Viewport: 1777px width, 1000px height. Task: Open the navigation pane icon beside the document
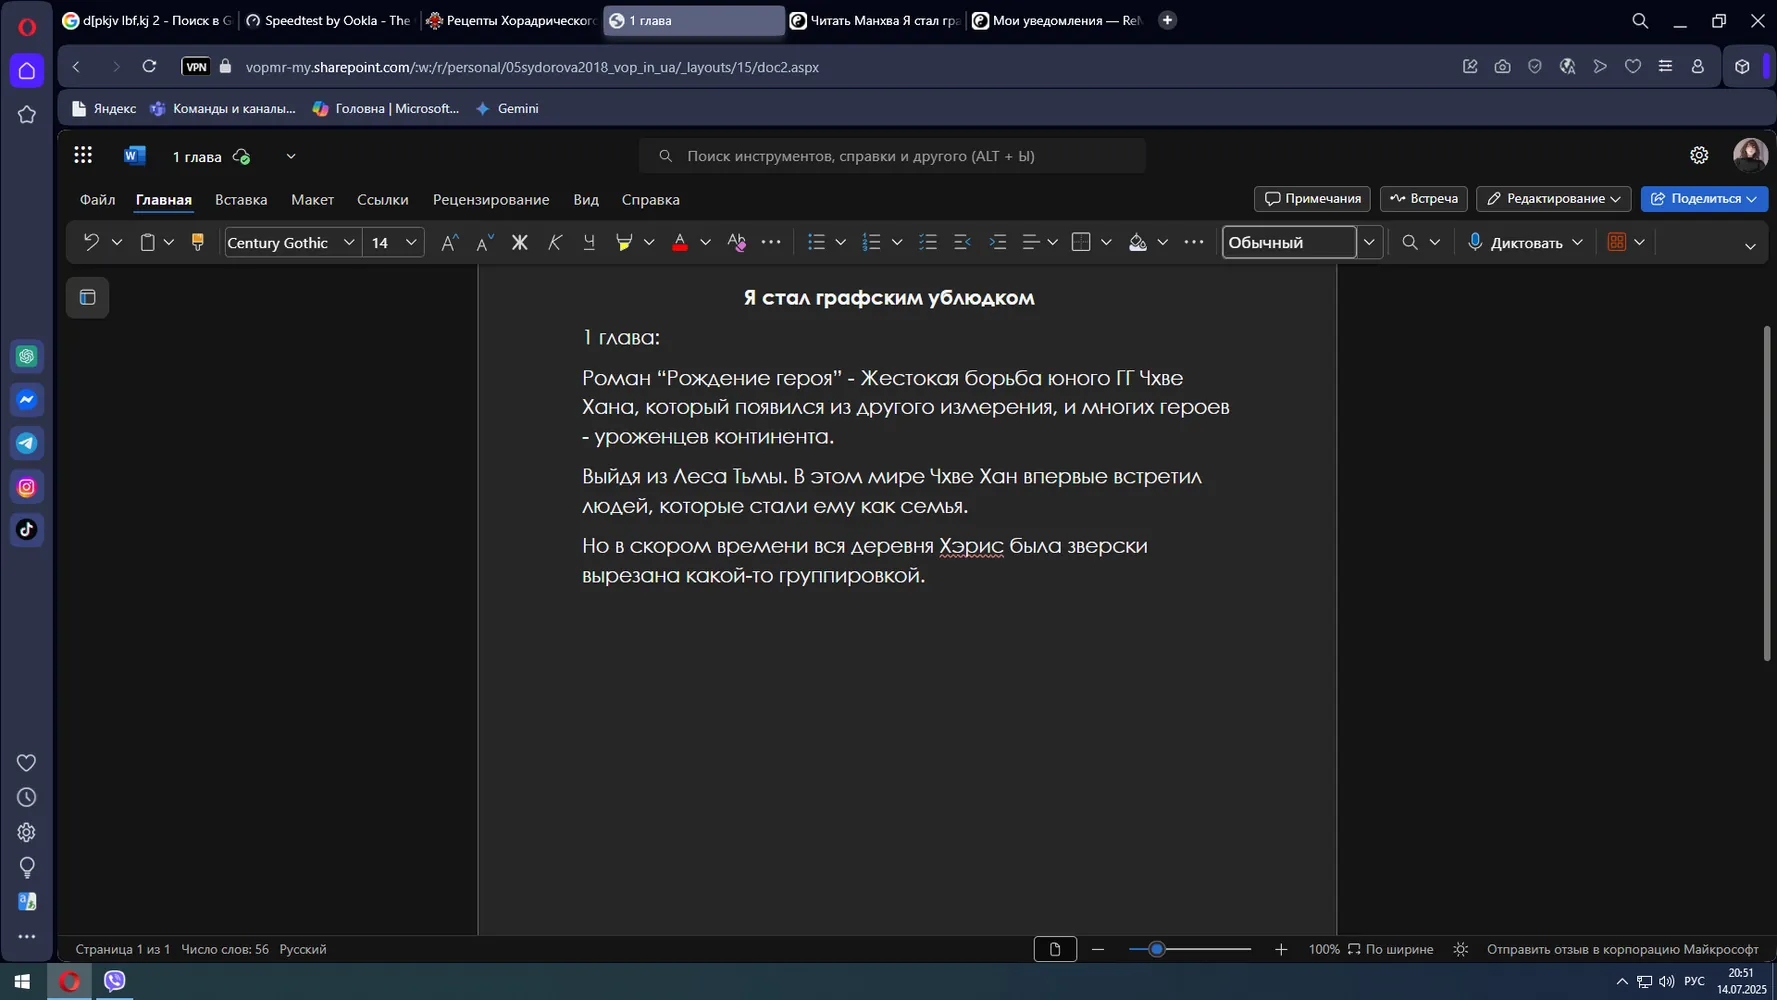tap(88, 297)
